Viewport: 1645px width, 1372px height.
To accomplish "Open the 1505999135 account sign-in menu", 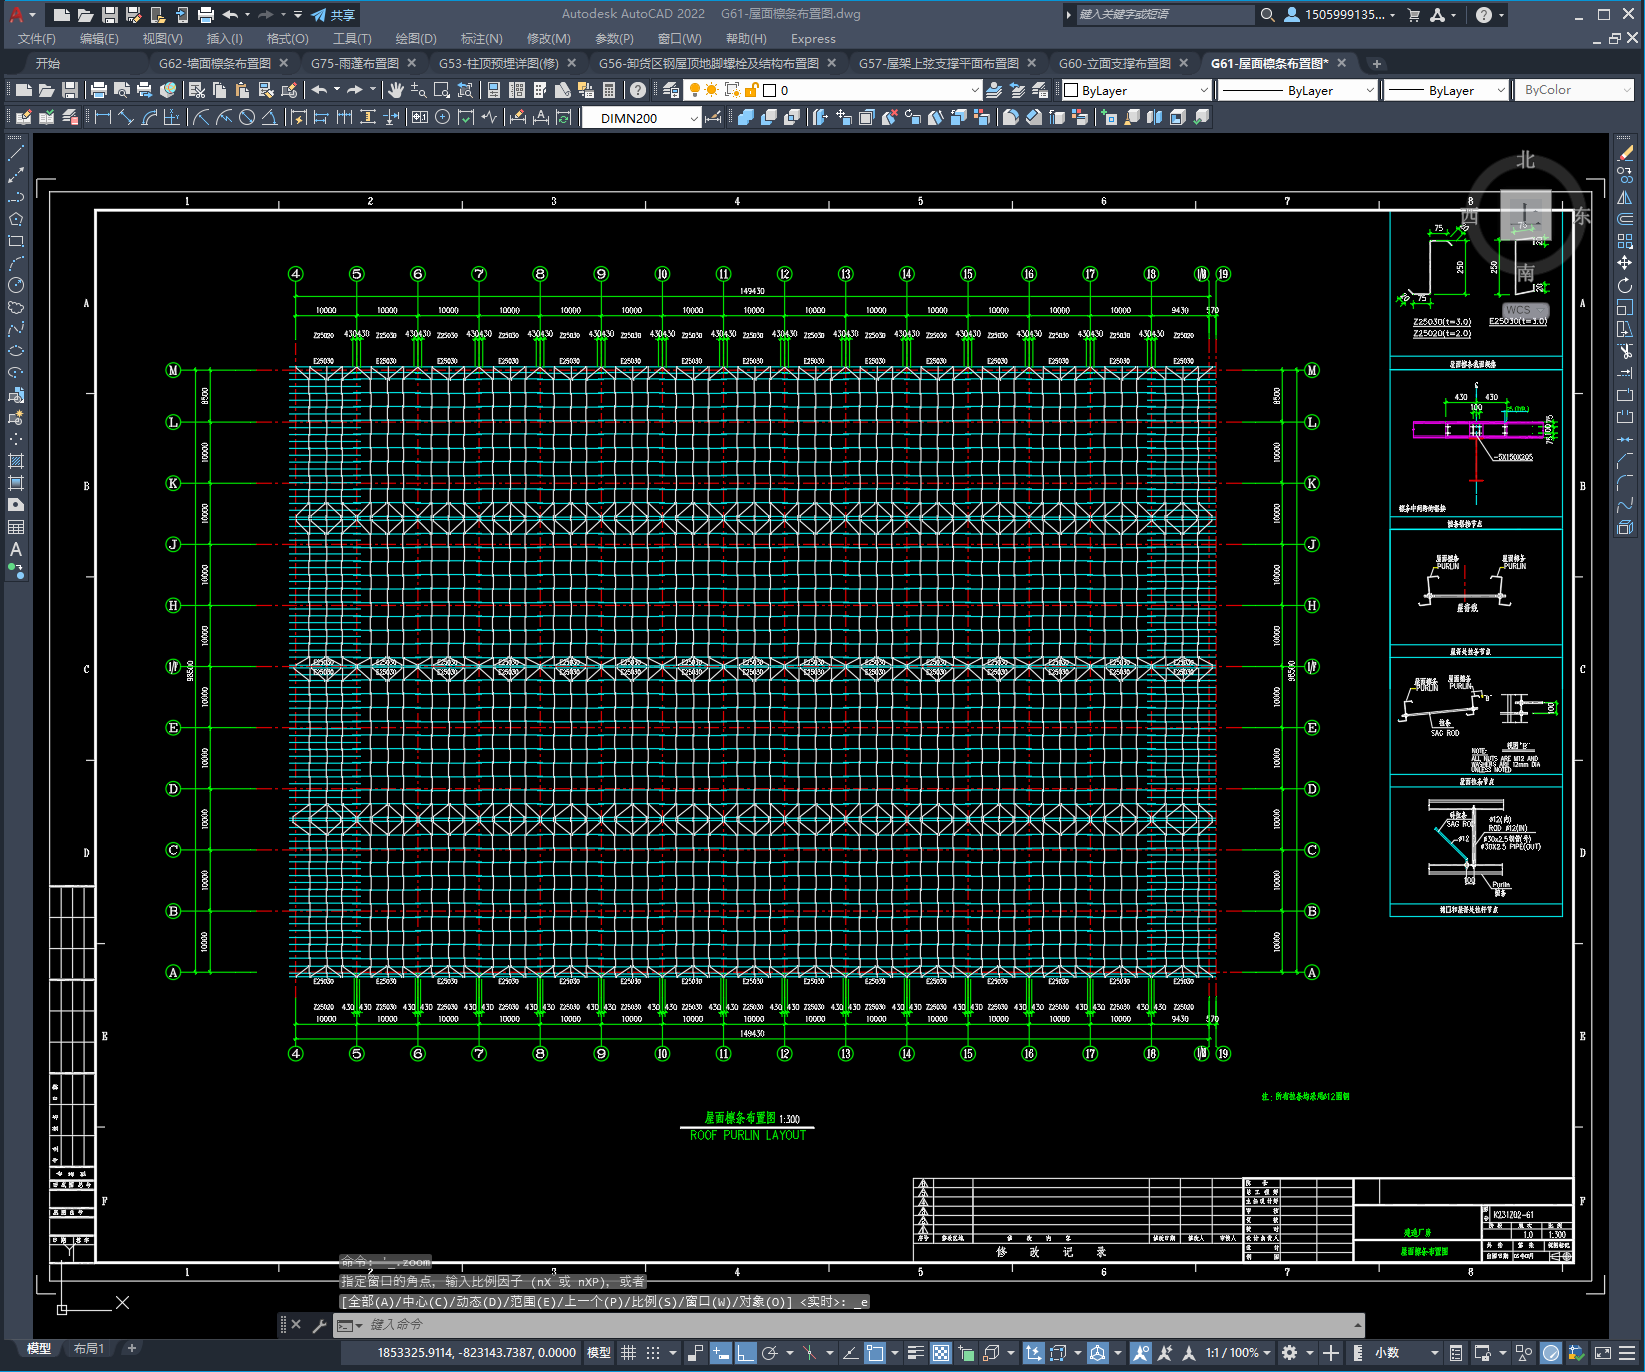I will 1340,15.
